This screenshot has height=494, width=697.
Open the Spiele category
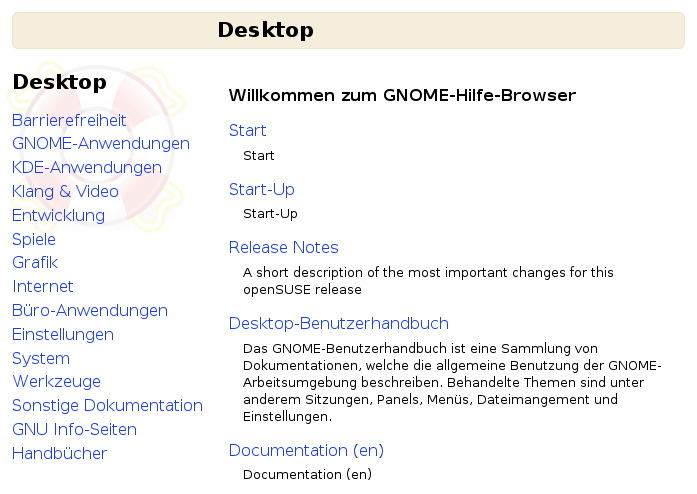click(34, 239)
